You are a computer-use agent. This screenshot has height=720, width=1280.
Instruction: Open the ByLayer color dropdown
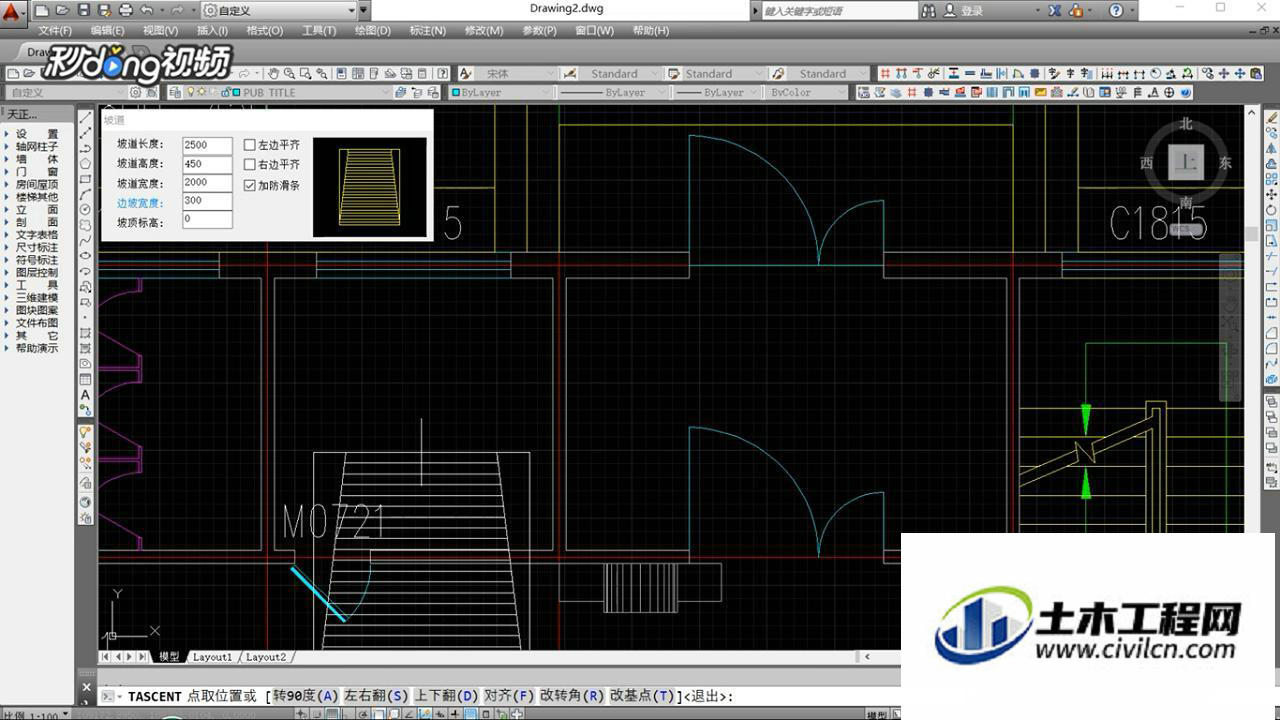tap(501, 92)
